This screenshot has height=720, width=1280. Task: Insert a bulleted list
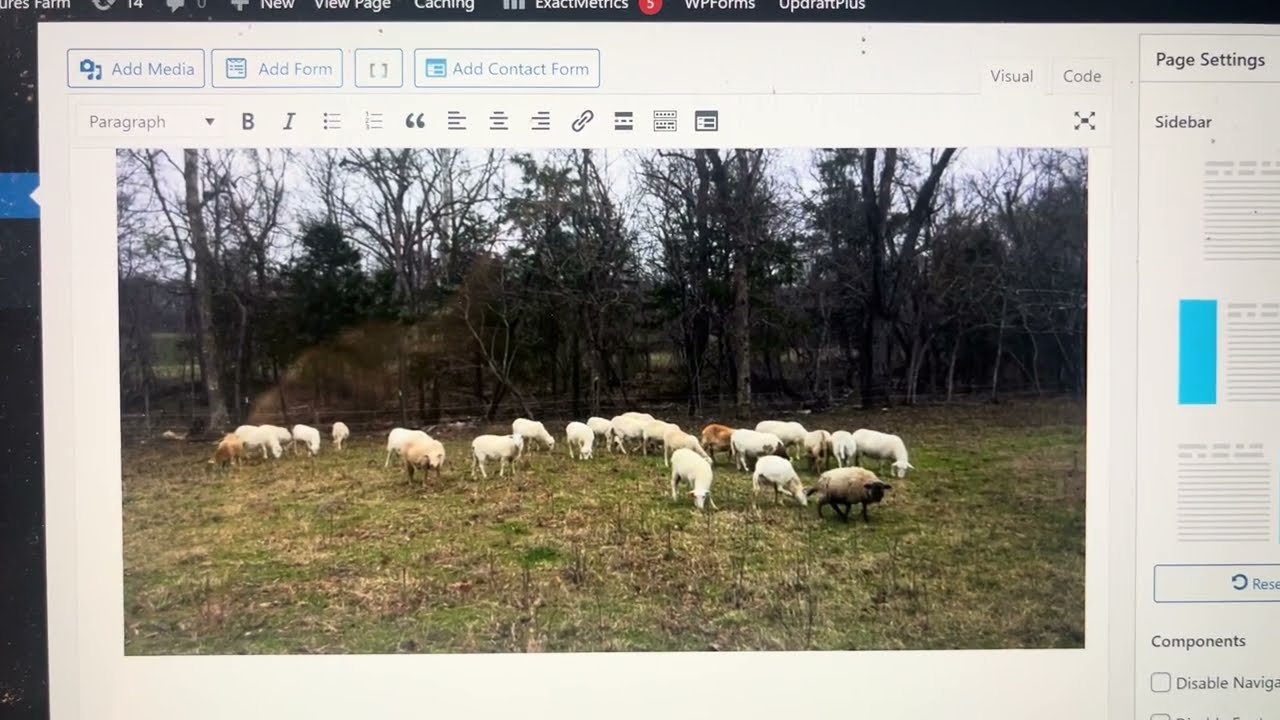point(332,122)
